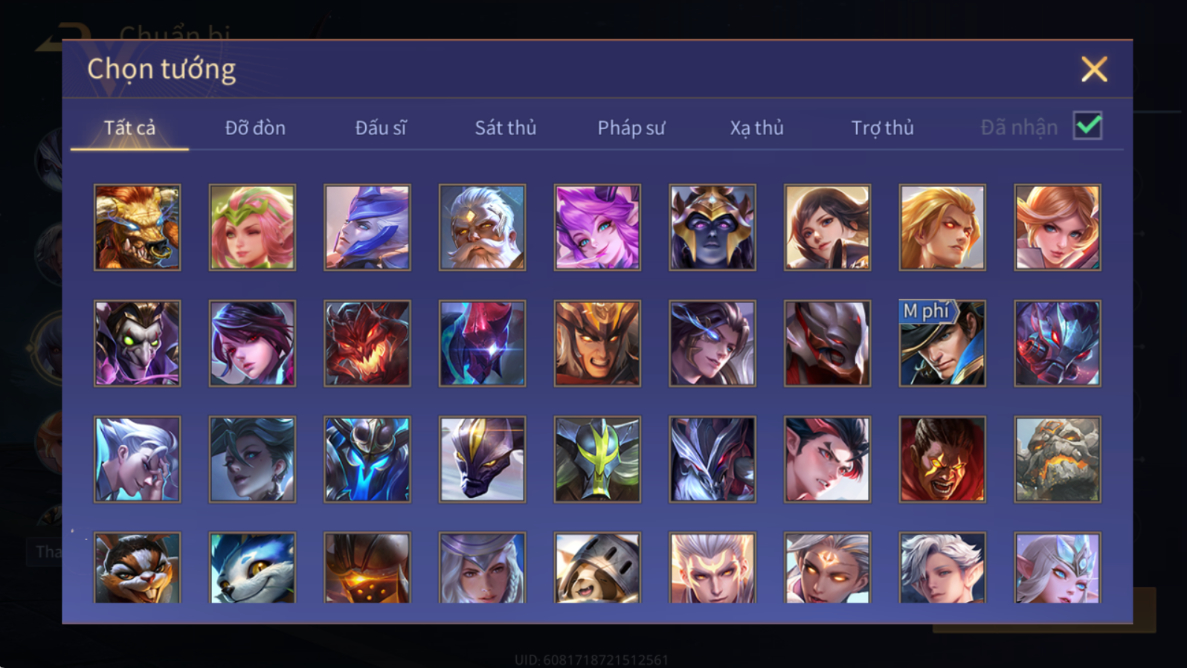Open the Trợ thủ tab
Viewport: 1187px width, 668px height.
(883, 127)
